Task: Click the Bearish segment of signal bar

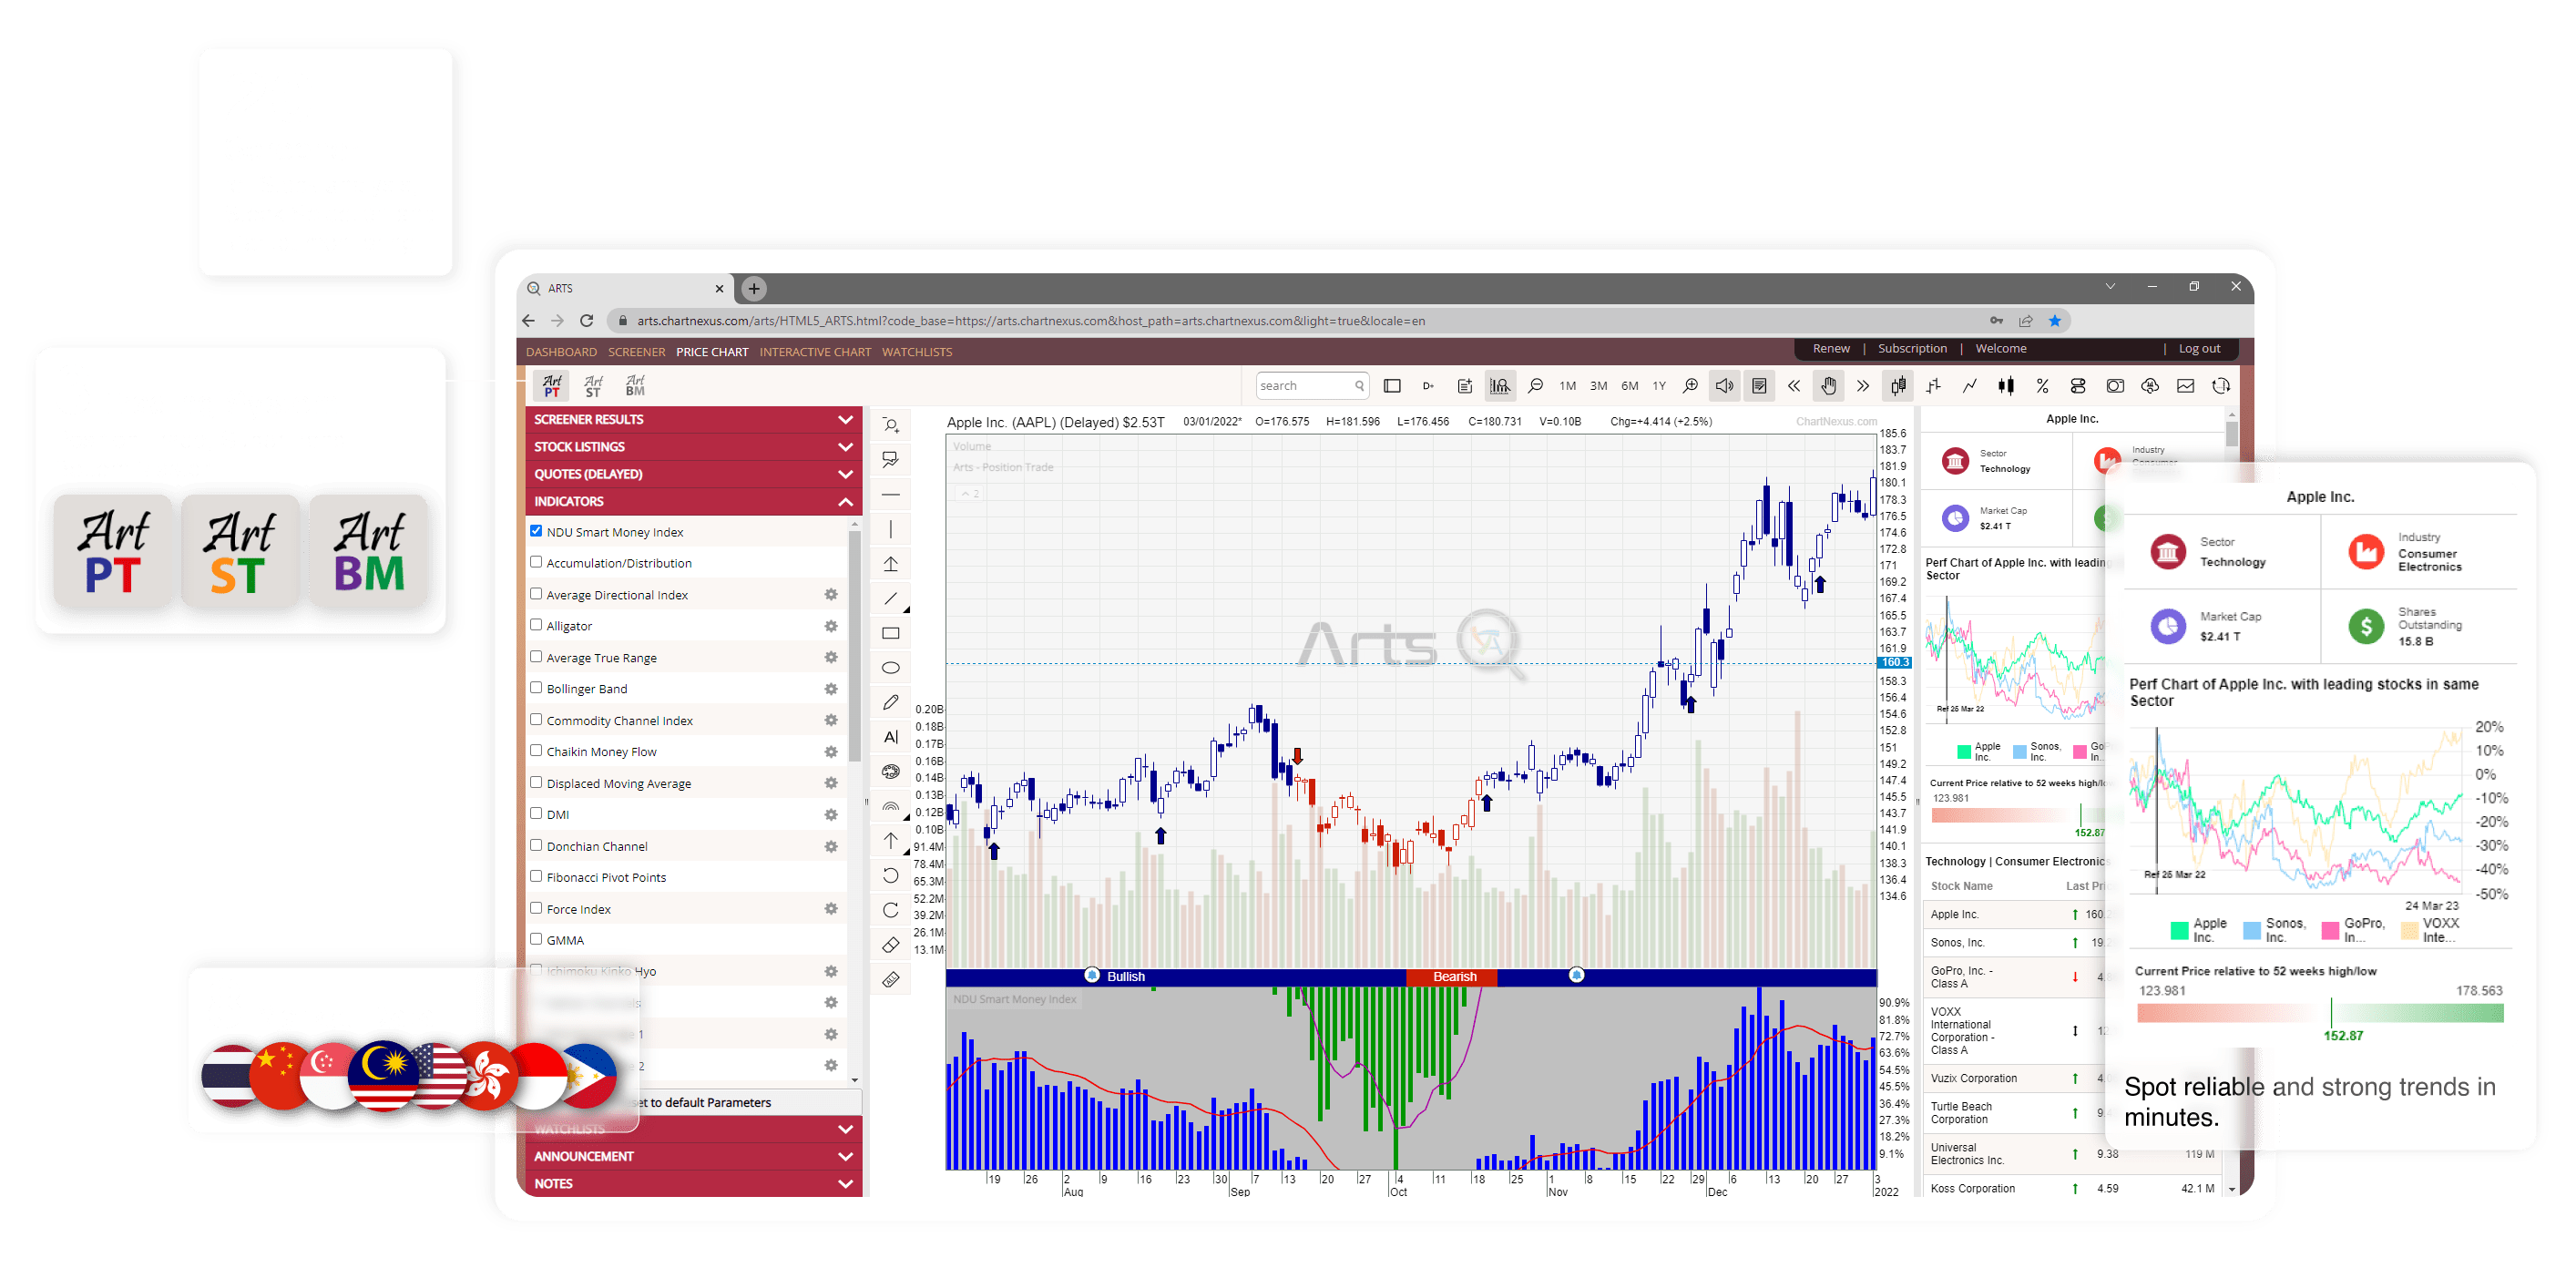Action: (1453, 978)
